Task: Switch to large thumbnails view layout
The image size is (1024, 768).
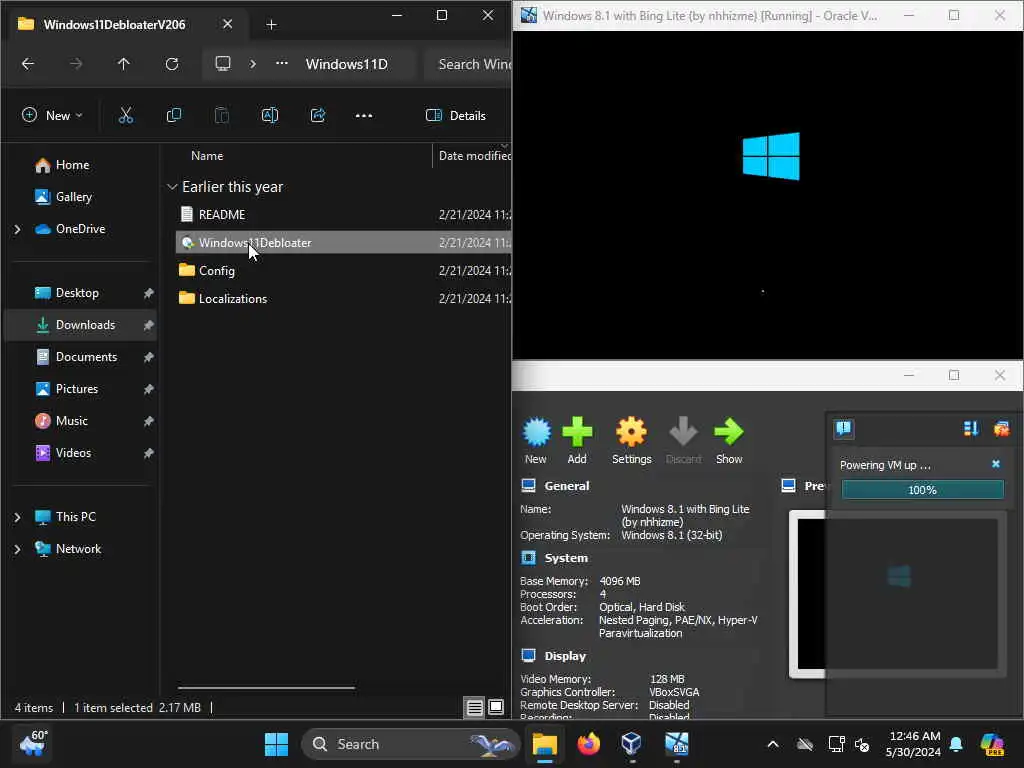Action: pos(496,707)
